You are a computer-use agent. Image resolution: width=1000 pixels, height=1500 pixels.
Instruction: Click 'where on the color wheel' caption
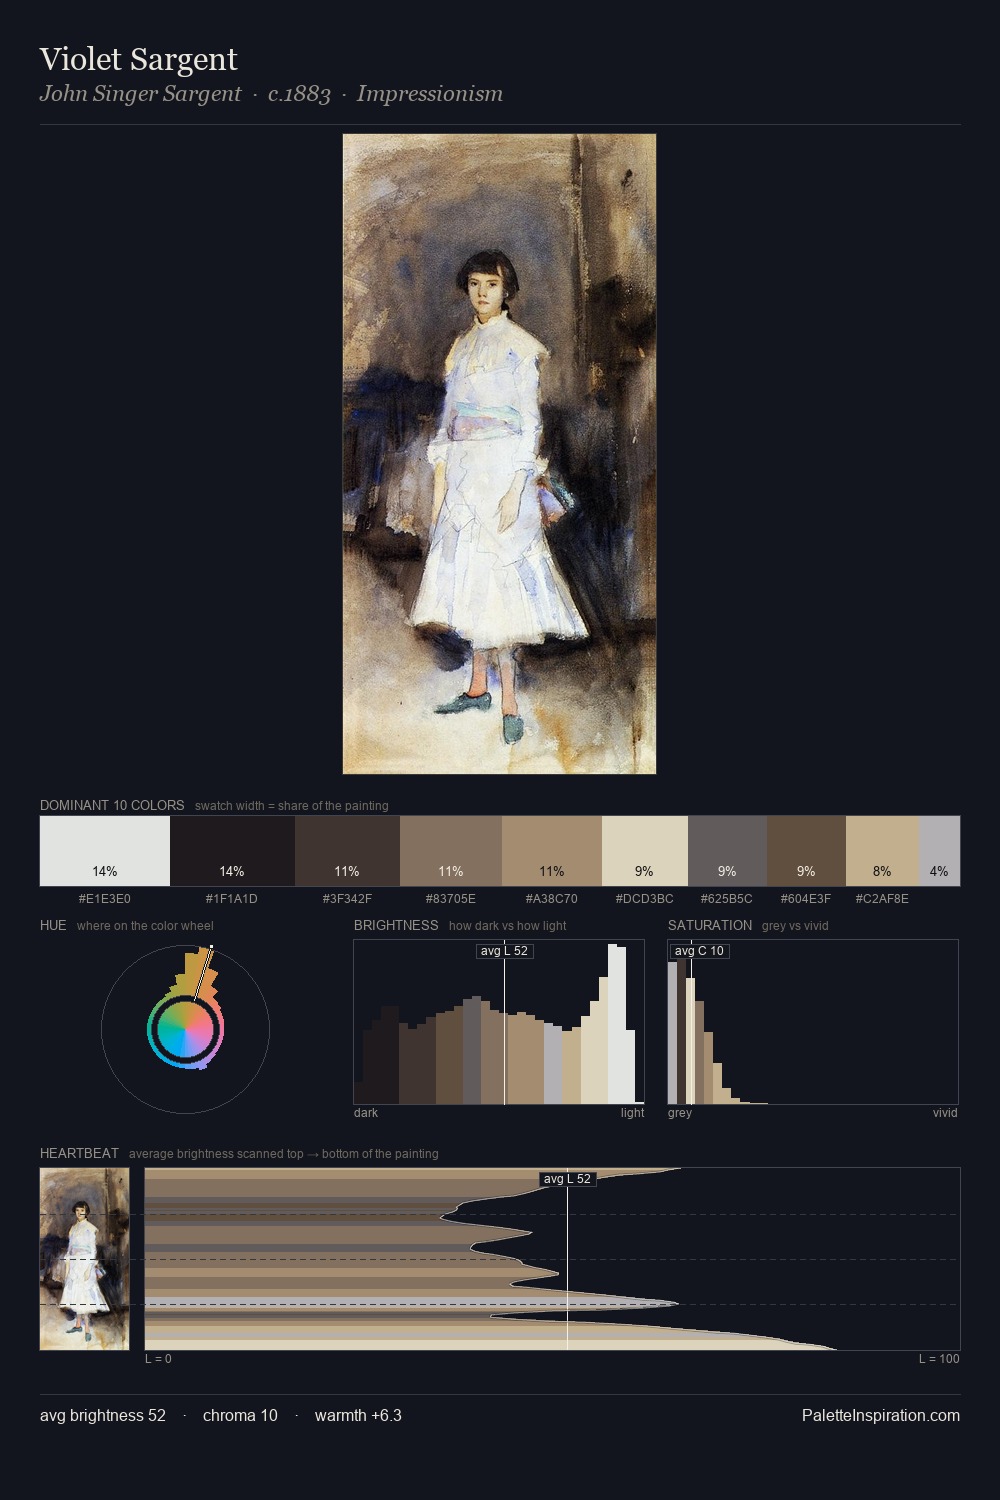tap(145, 926)
